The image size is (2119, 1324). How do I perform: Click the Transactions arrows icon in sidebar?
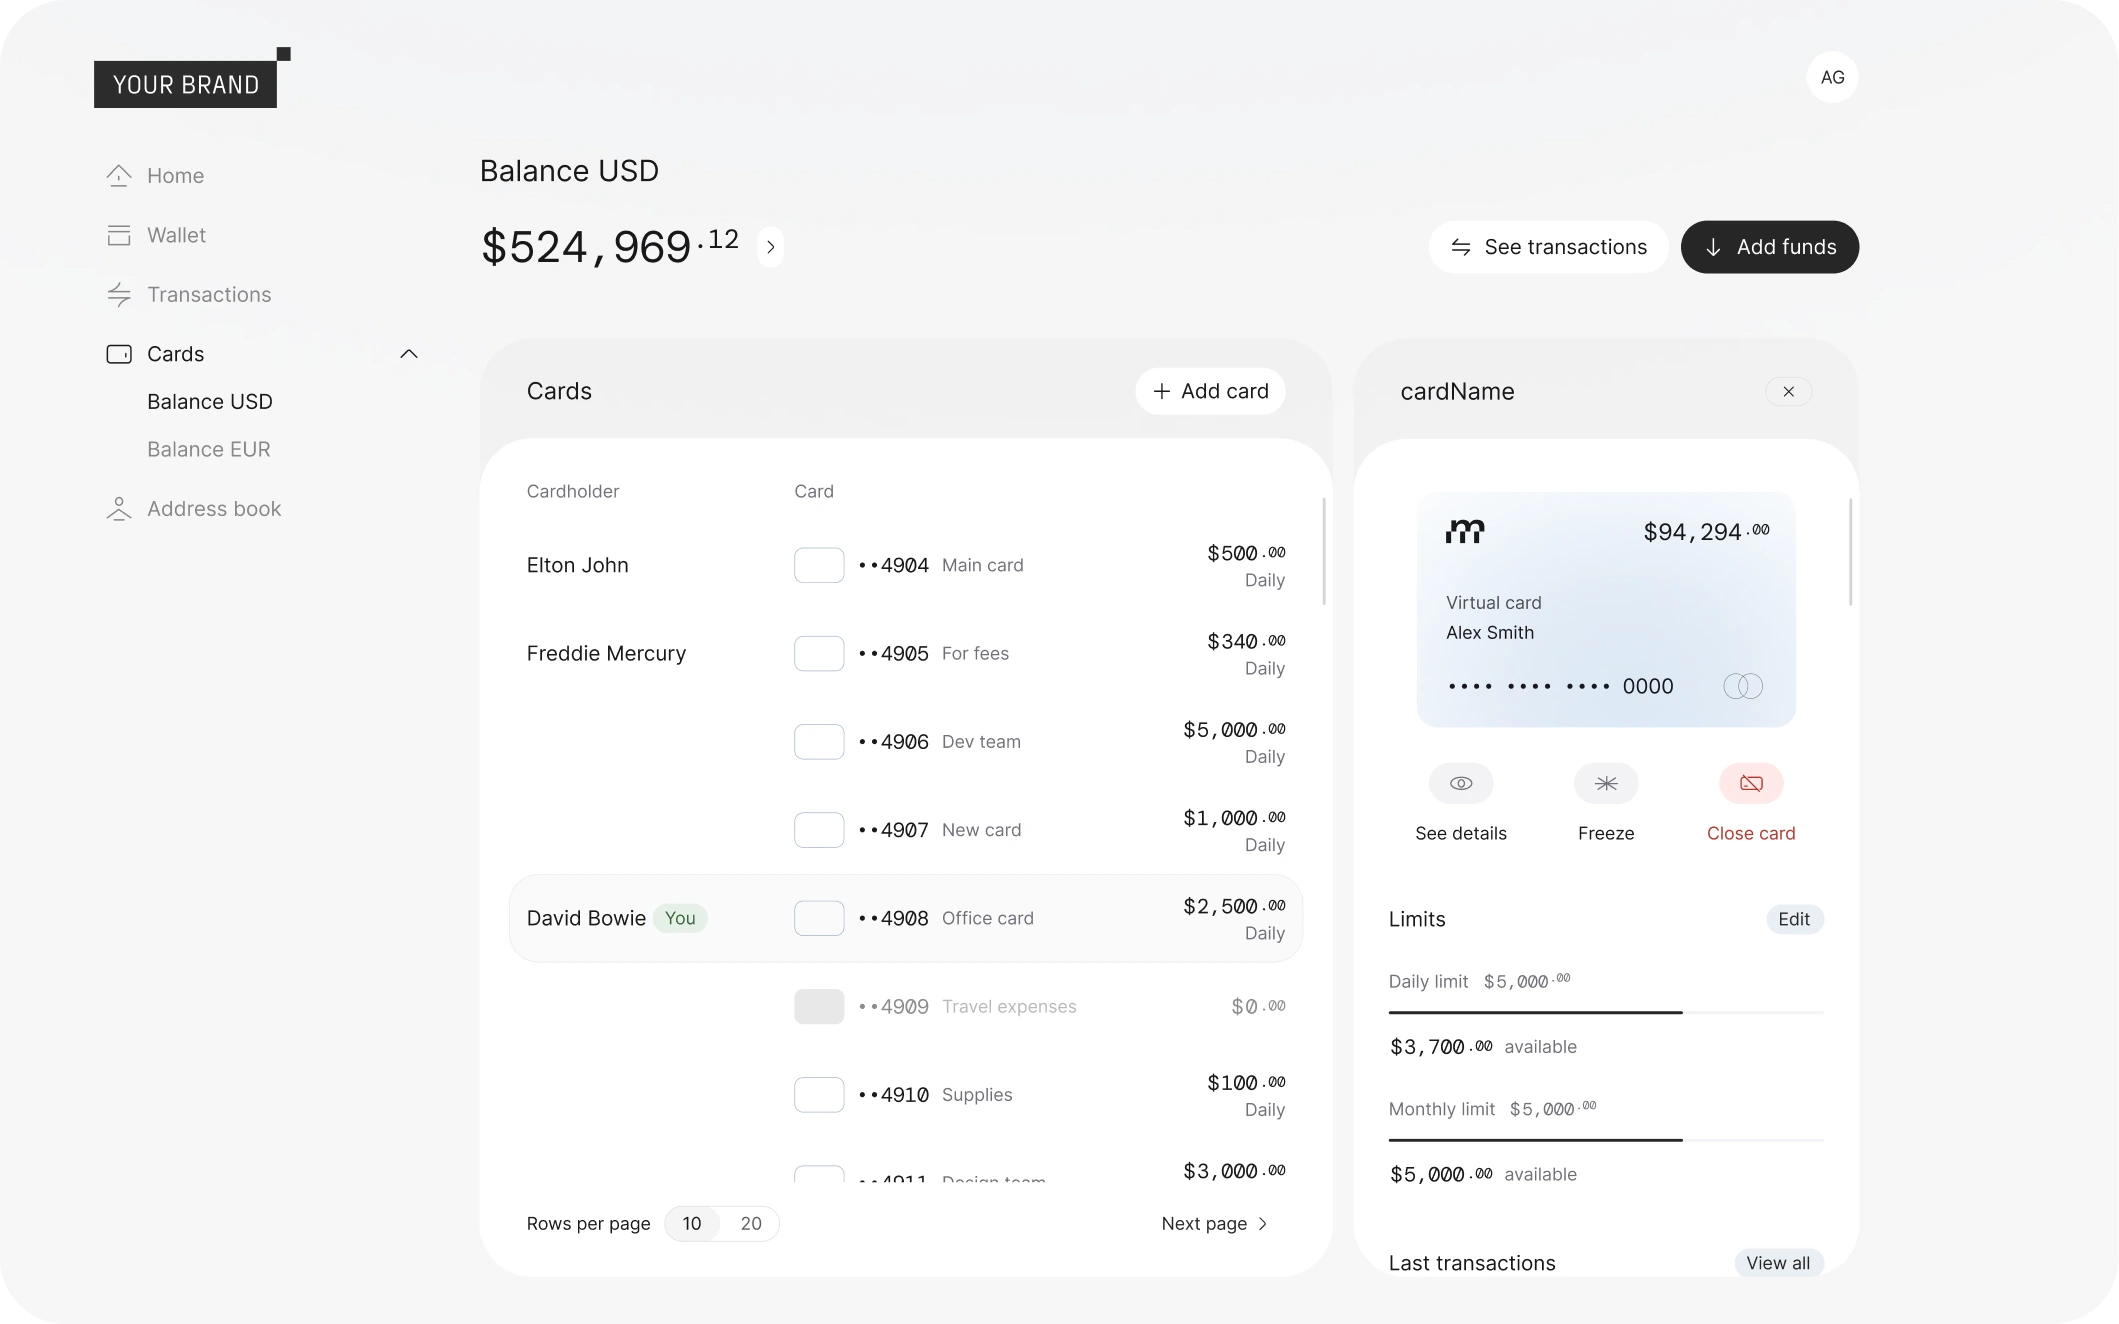[x=119, y=295]
